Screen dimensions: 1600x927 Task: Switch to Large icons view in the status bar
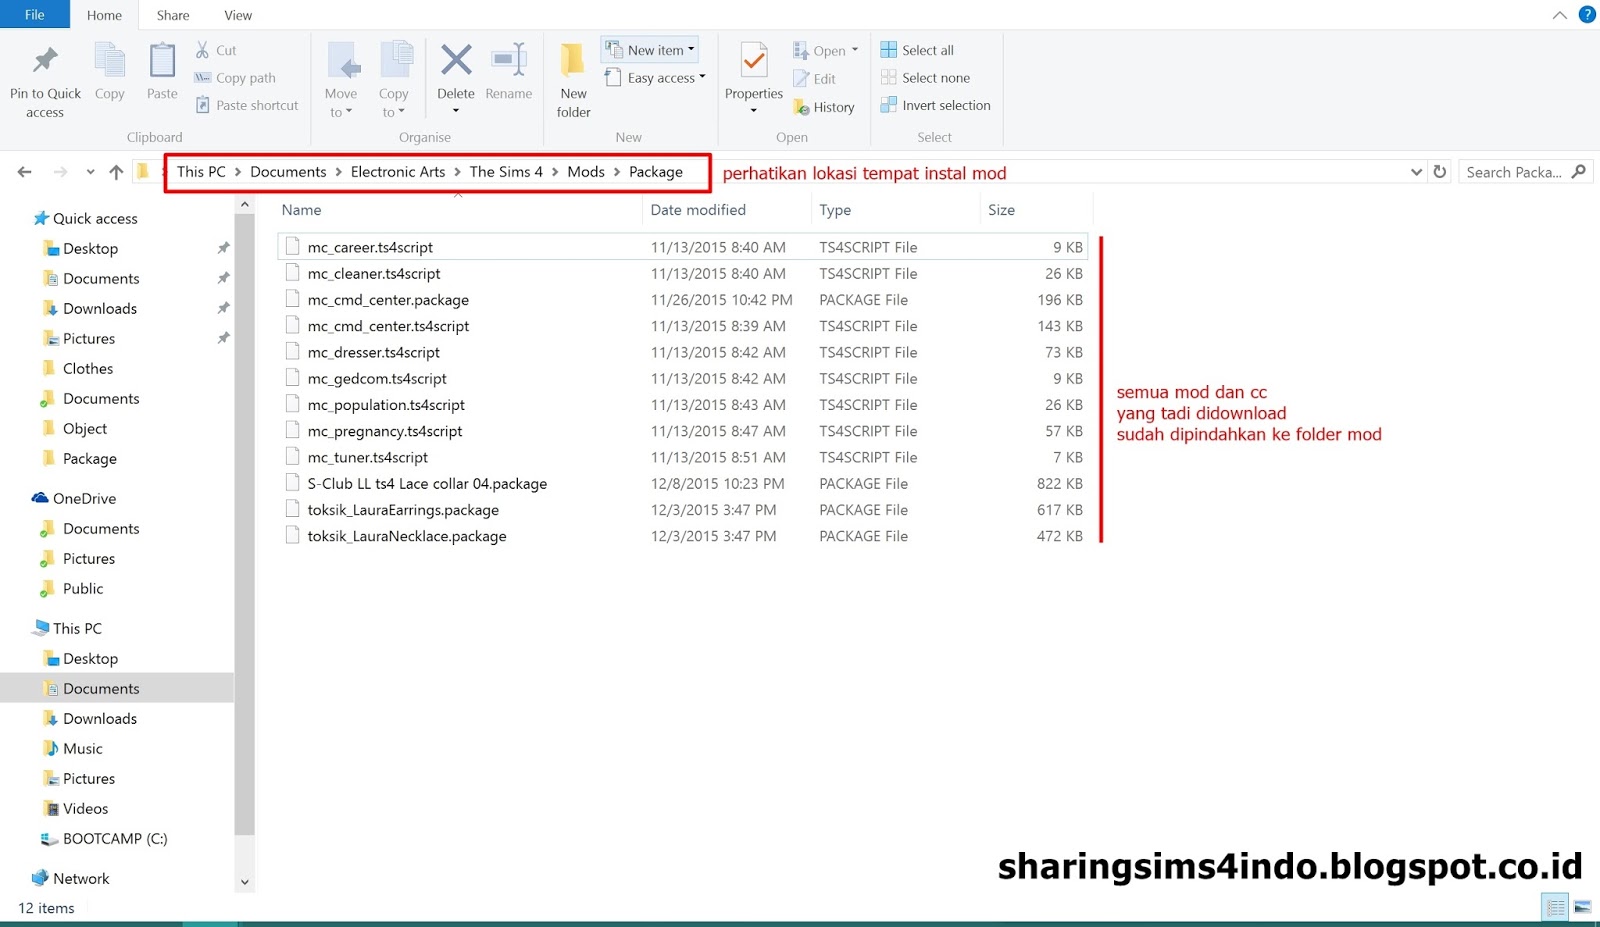tap(1582, 907)
